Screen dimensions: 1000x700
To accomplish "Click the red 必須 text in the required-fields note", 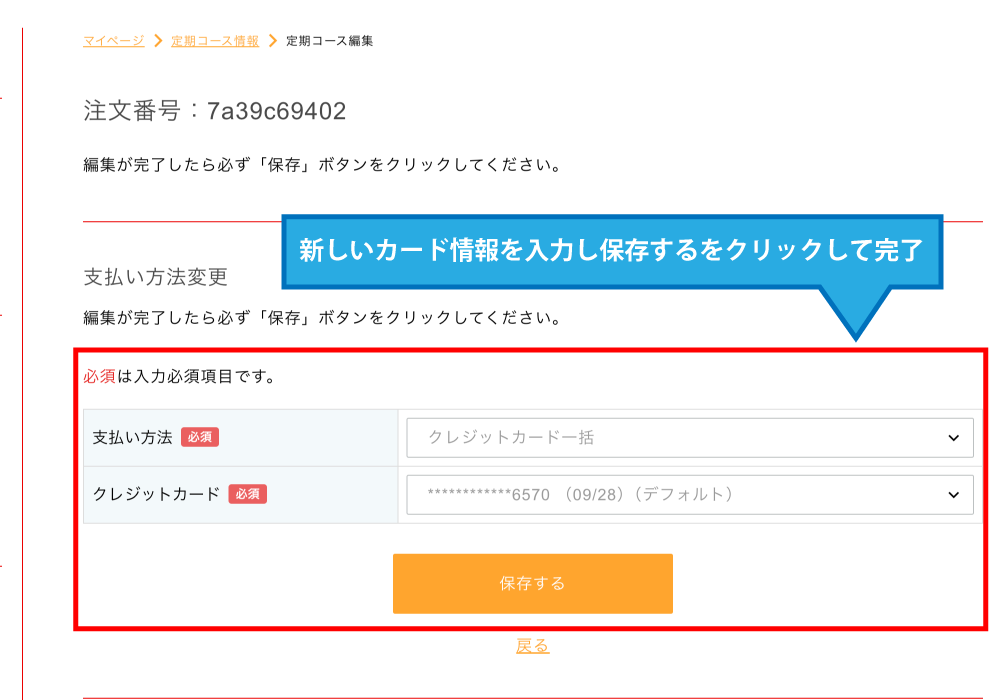I will tap(100, 378).
